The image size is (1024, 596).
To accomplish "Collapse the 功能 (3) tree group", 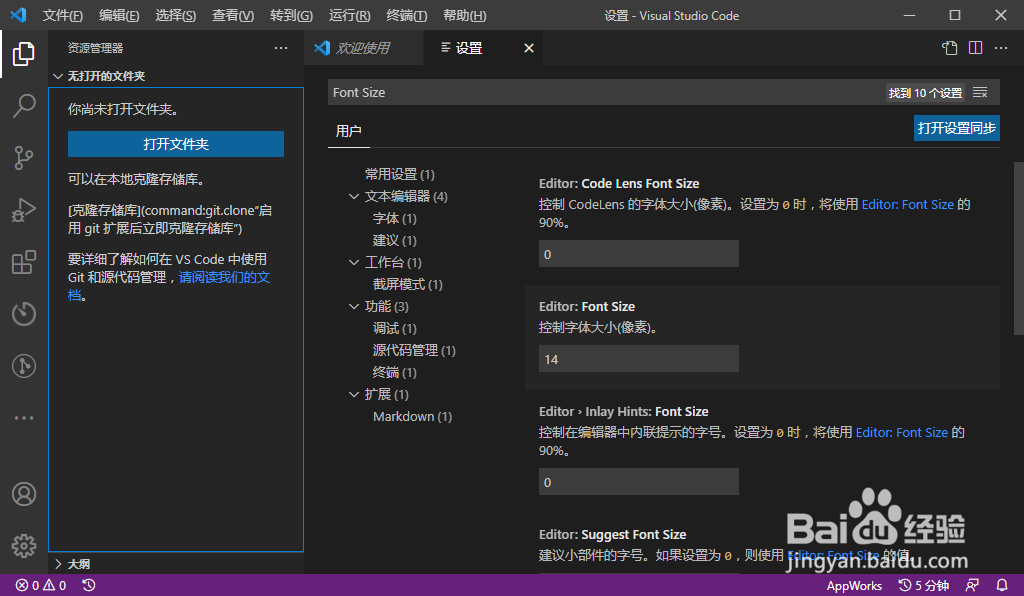I will (353, 306).
